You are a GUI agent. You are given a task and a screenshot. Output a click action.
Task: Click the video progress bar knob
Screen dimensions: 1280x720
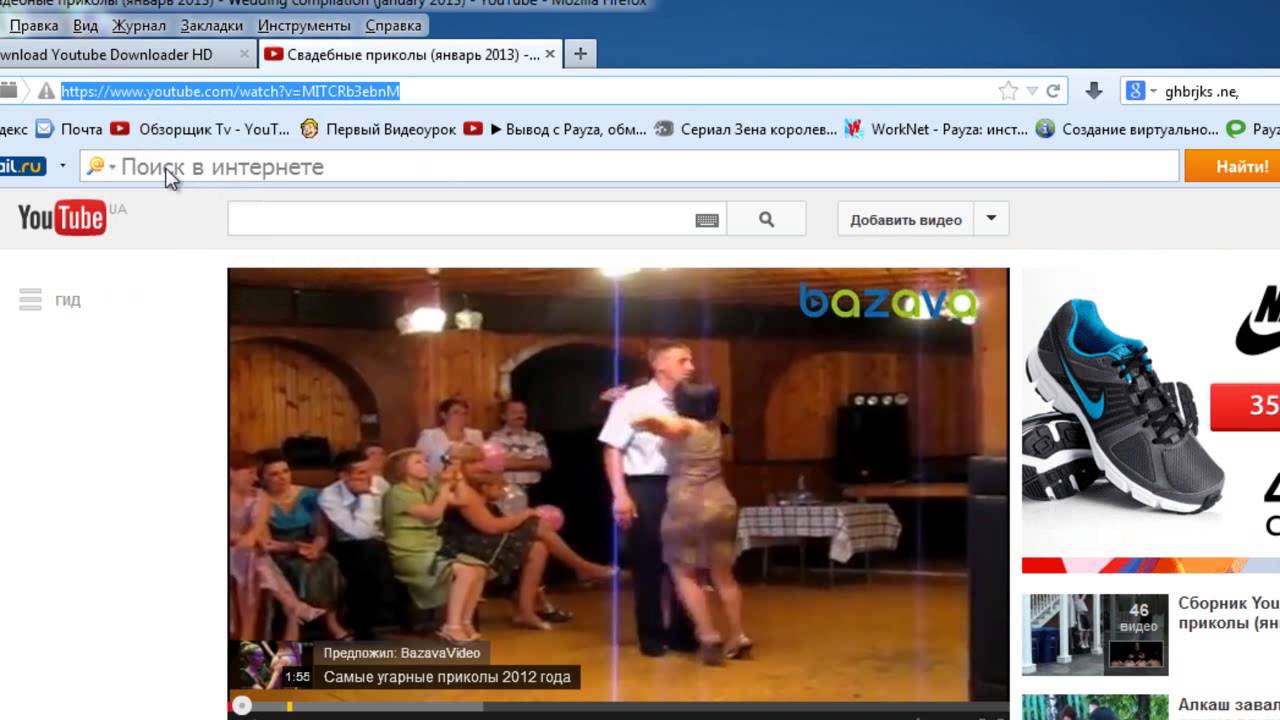coord(242,706)
